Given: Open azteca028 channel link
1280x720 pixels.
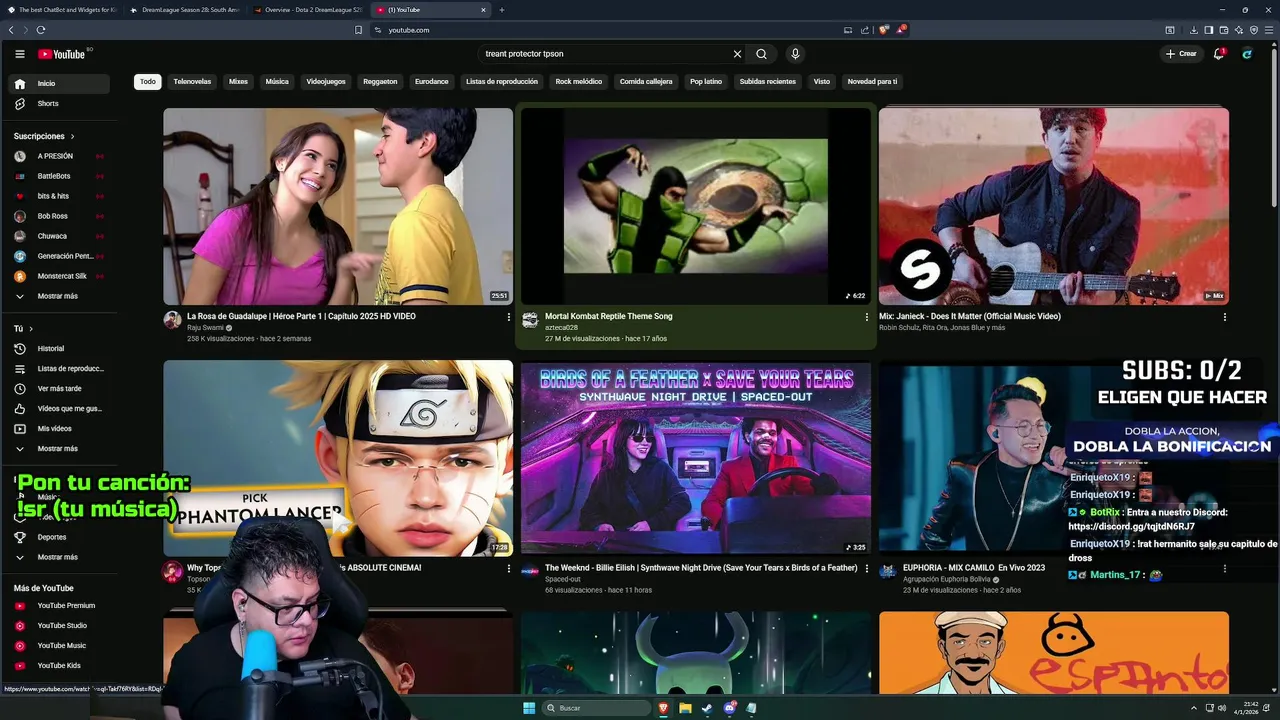Looking at the screenshot, I should coord(561,328).
